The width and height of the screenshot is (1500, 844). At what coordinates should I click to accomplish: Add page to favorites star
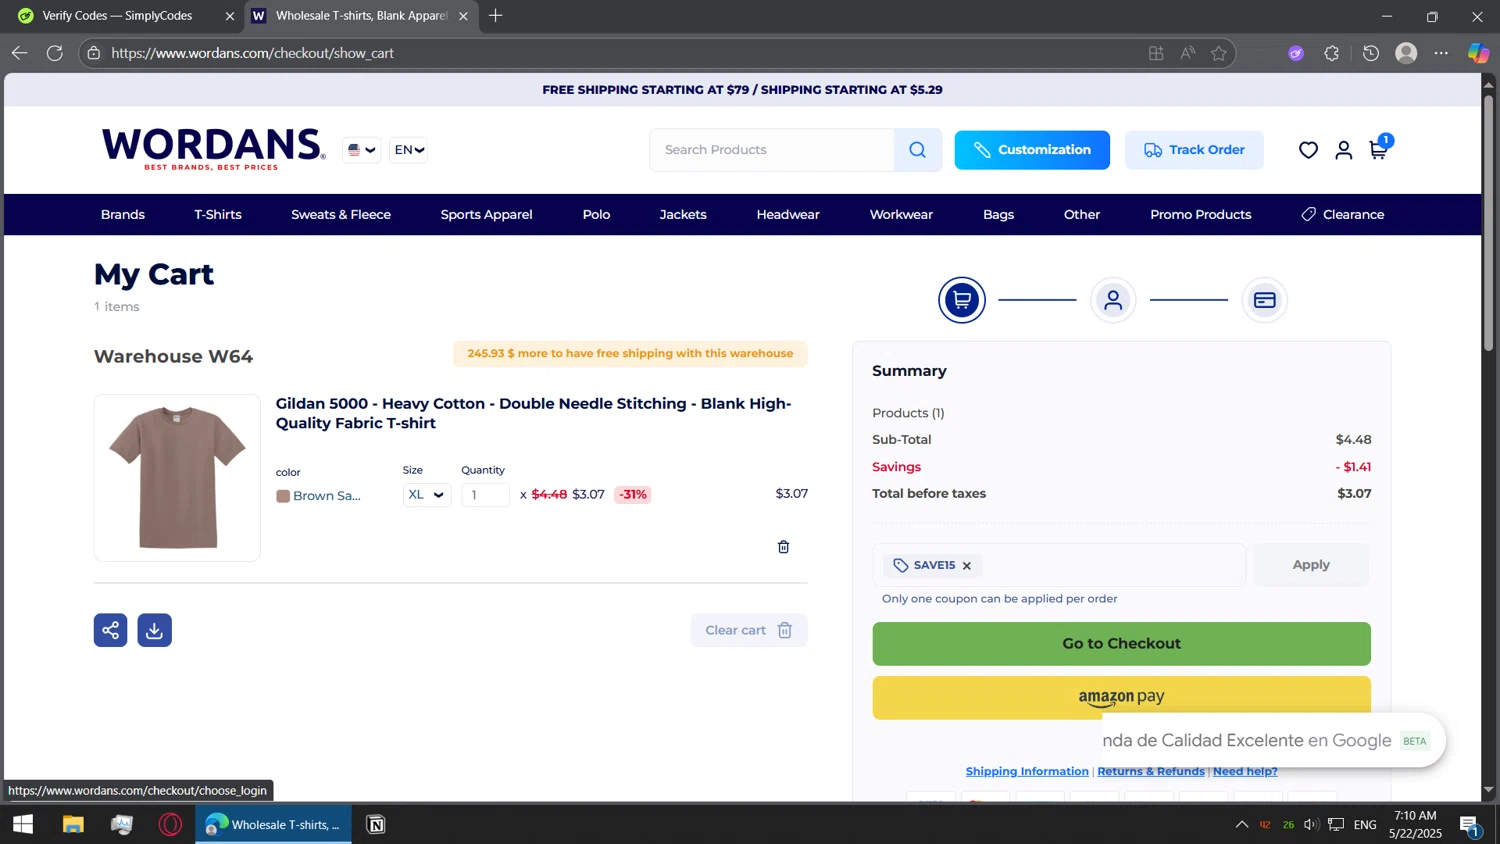click(1218, 53)
